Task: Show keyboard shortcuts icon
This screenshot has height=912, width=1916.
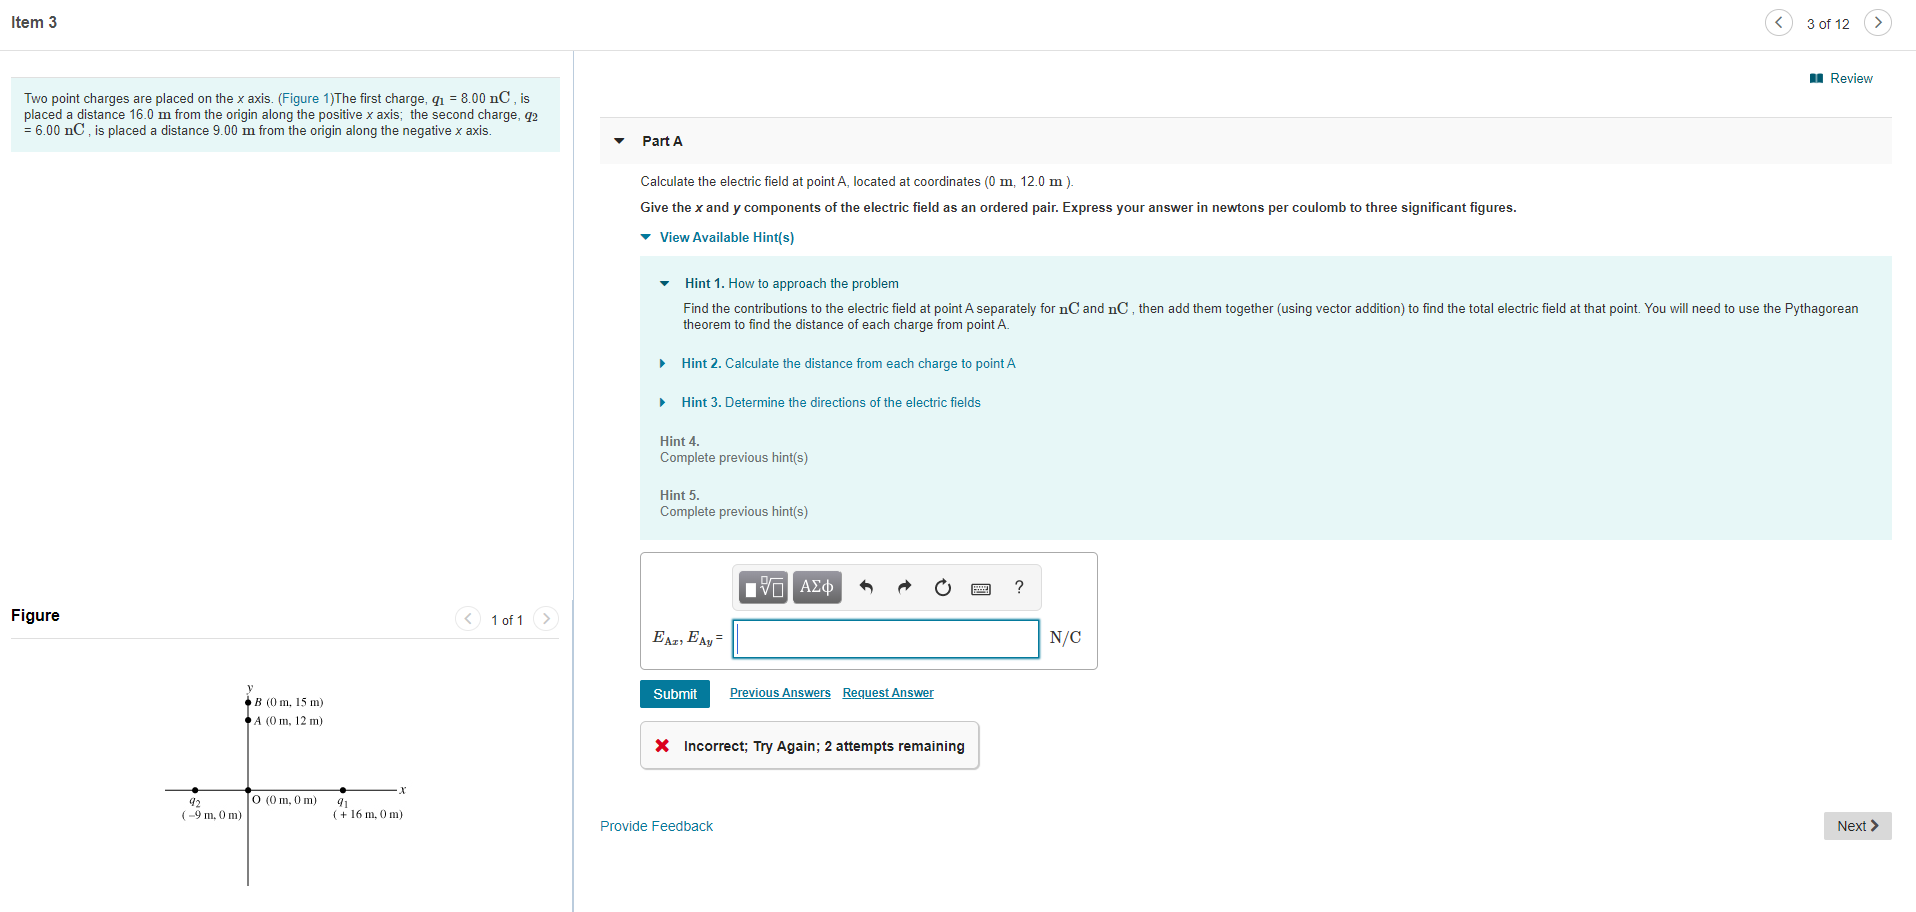Action: 981,589
